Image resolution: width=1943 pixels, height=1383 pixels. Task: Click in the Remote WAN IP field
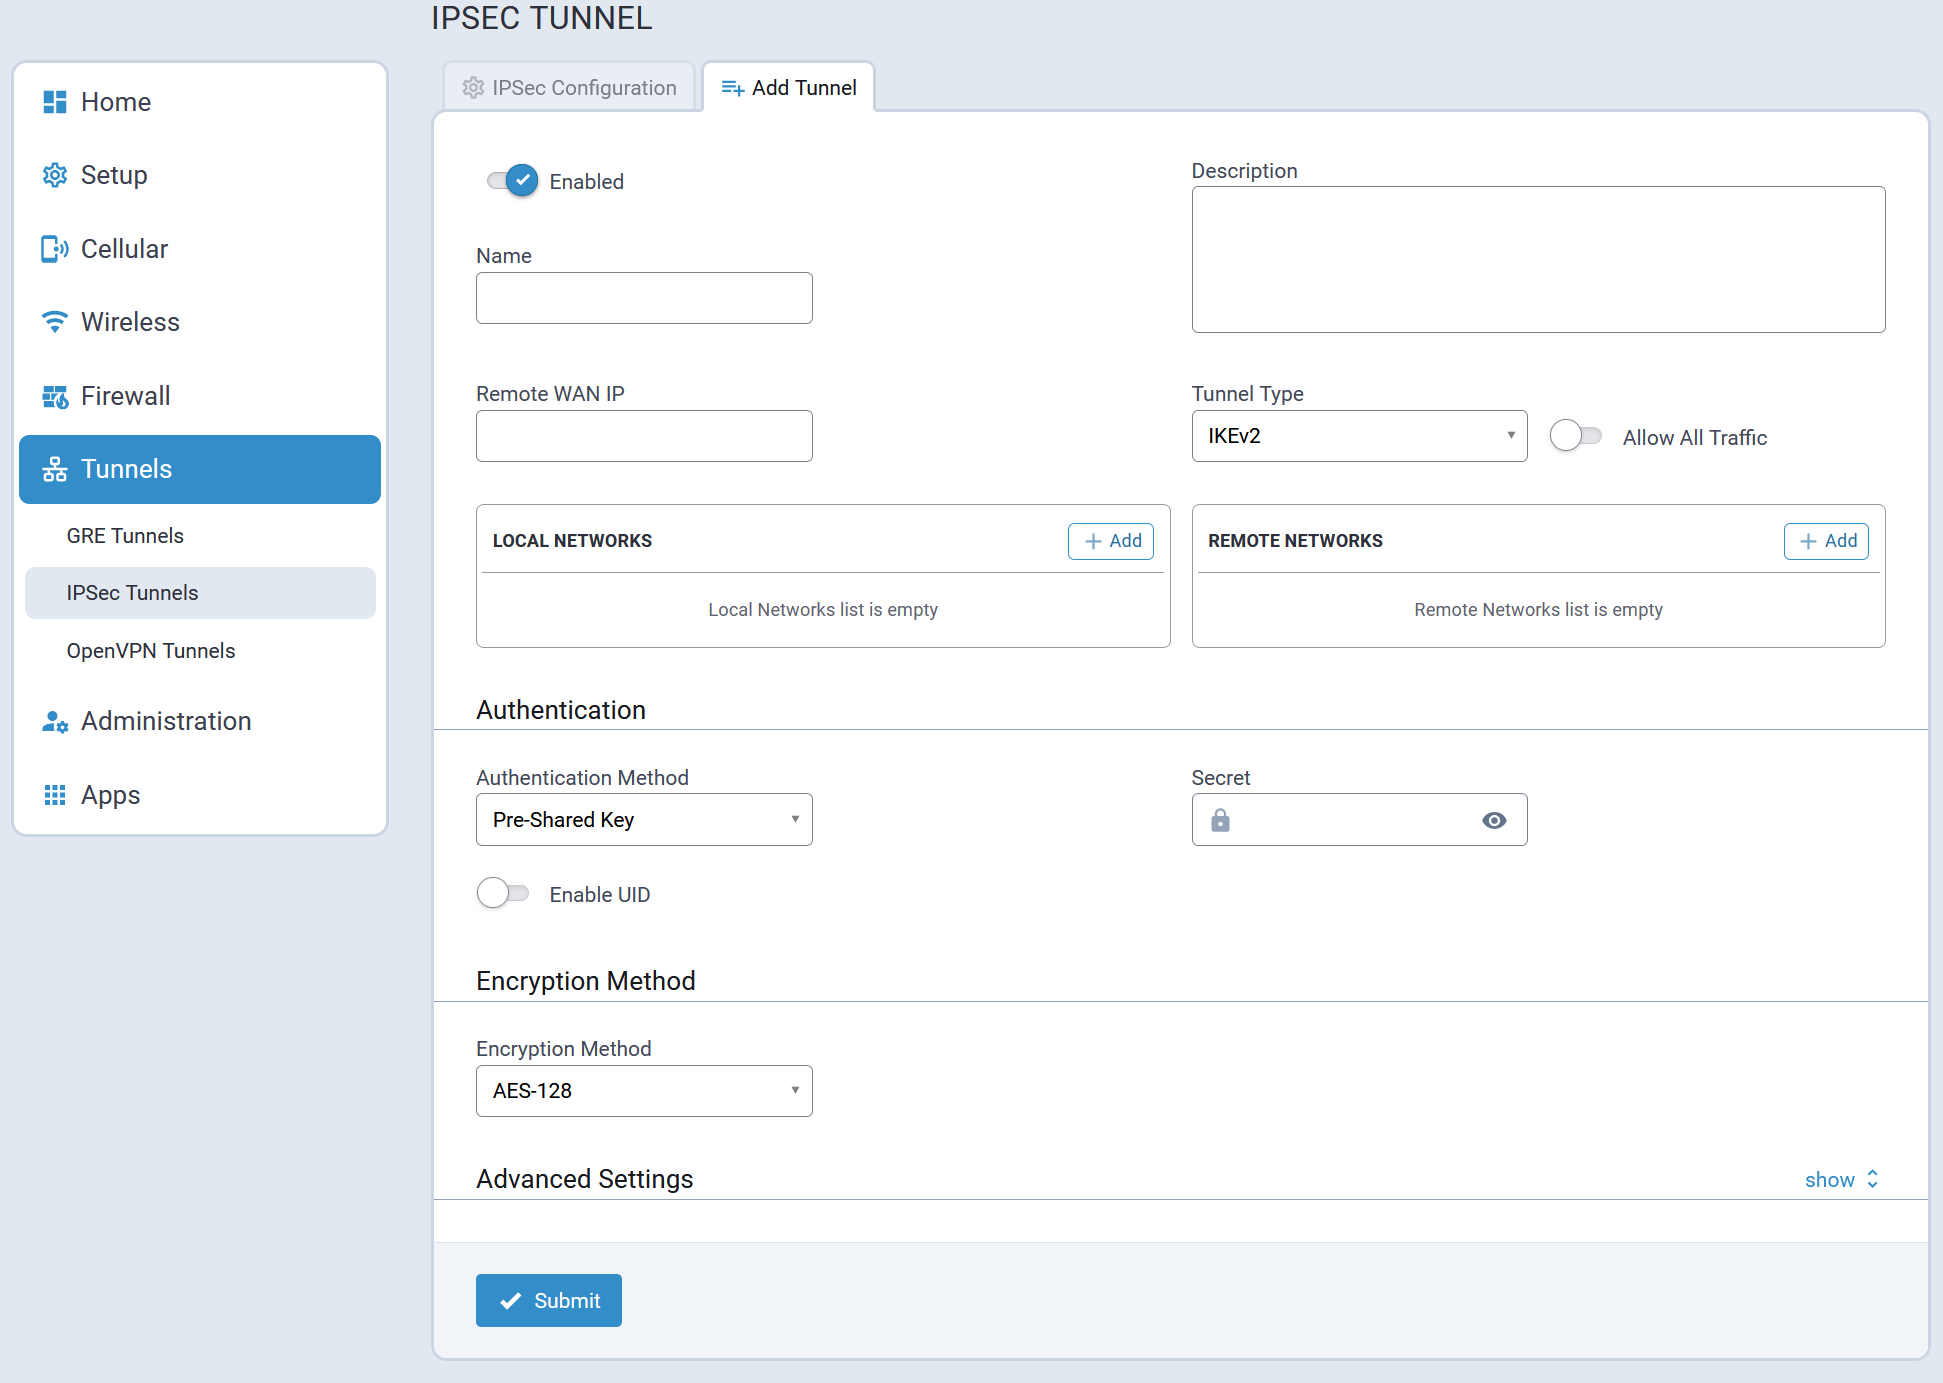pos(643,436)
